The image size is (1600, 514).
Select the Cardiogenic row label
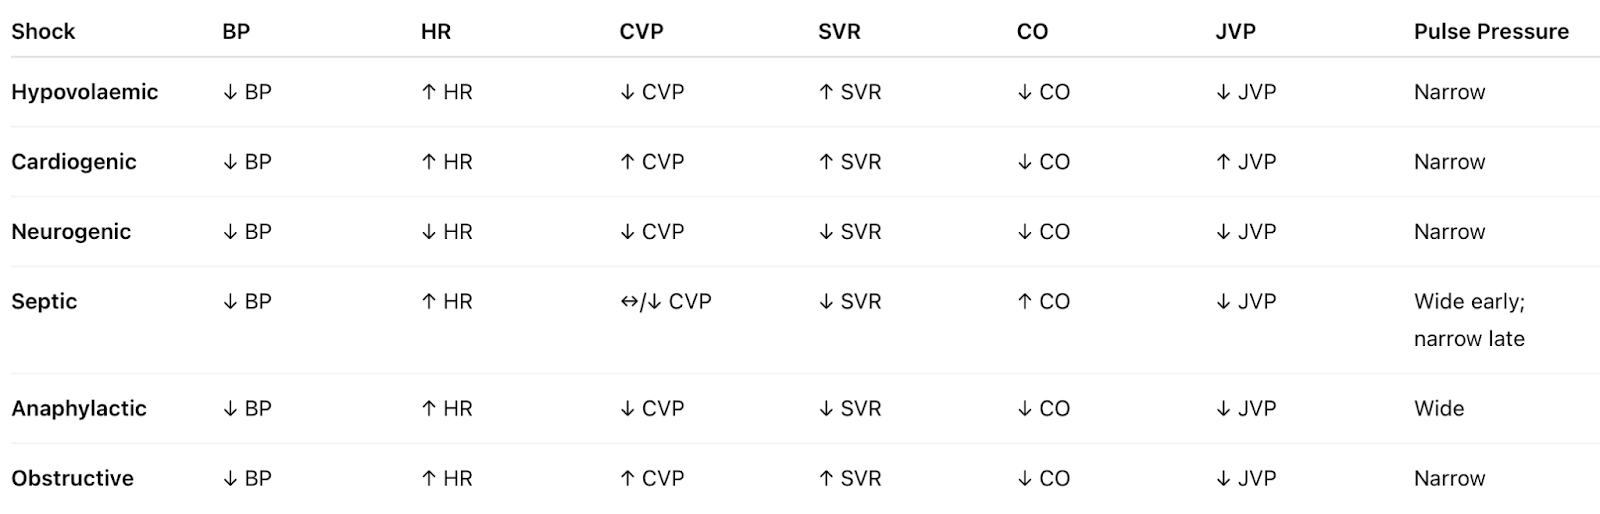tap(73, 162)
